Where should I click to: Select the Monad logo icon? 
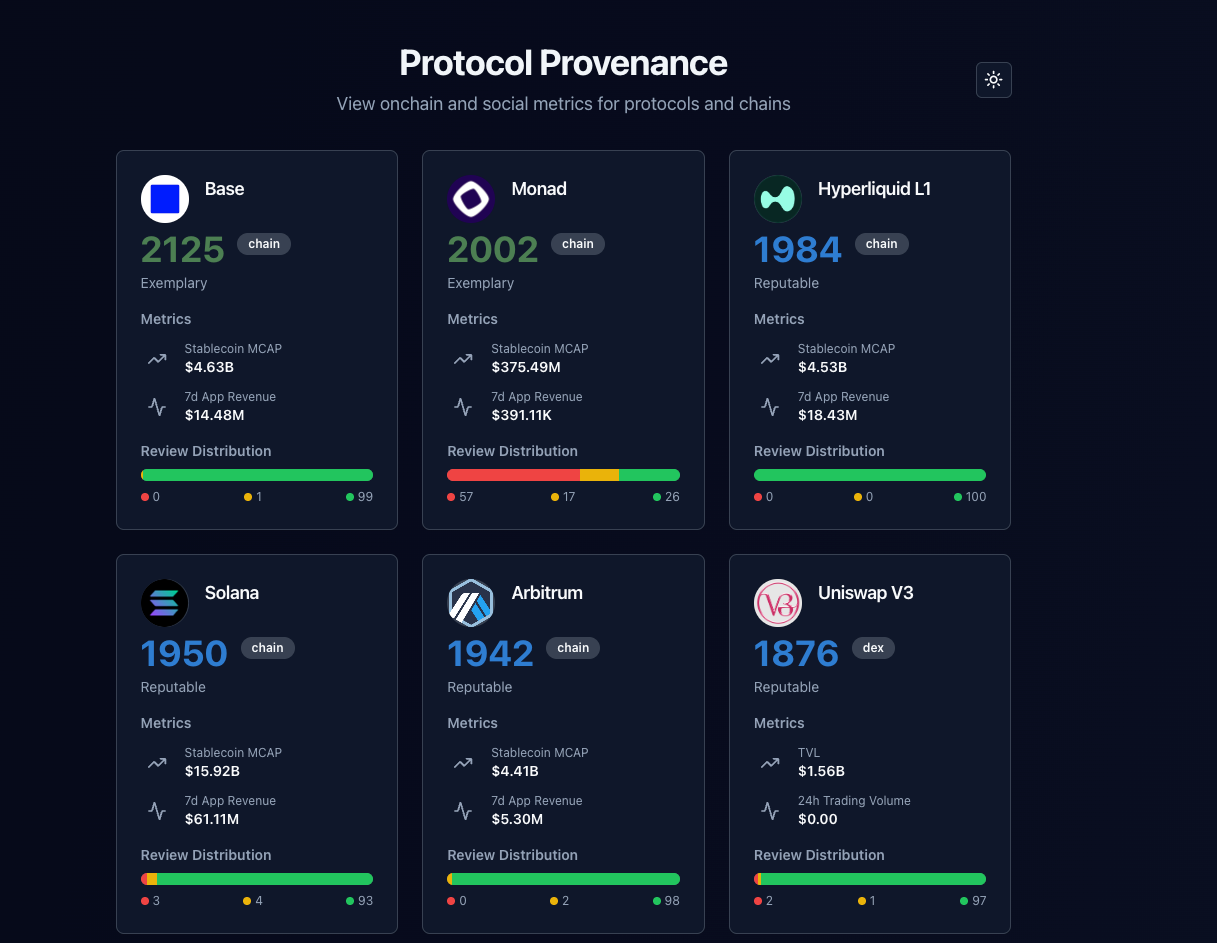point(471,199)
